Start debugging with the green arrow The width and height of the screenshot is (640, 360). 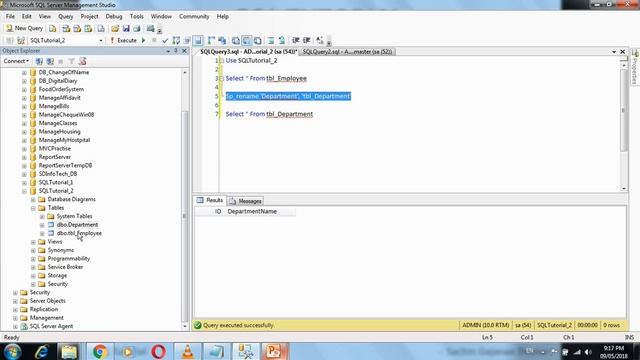click(x=144, y=40)
